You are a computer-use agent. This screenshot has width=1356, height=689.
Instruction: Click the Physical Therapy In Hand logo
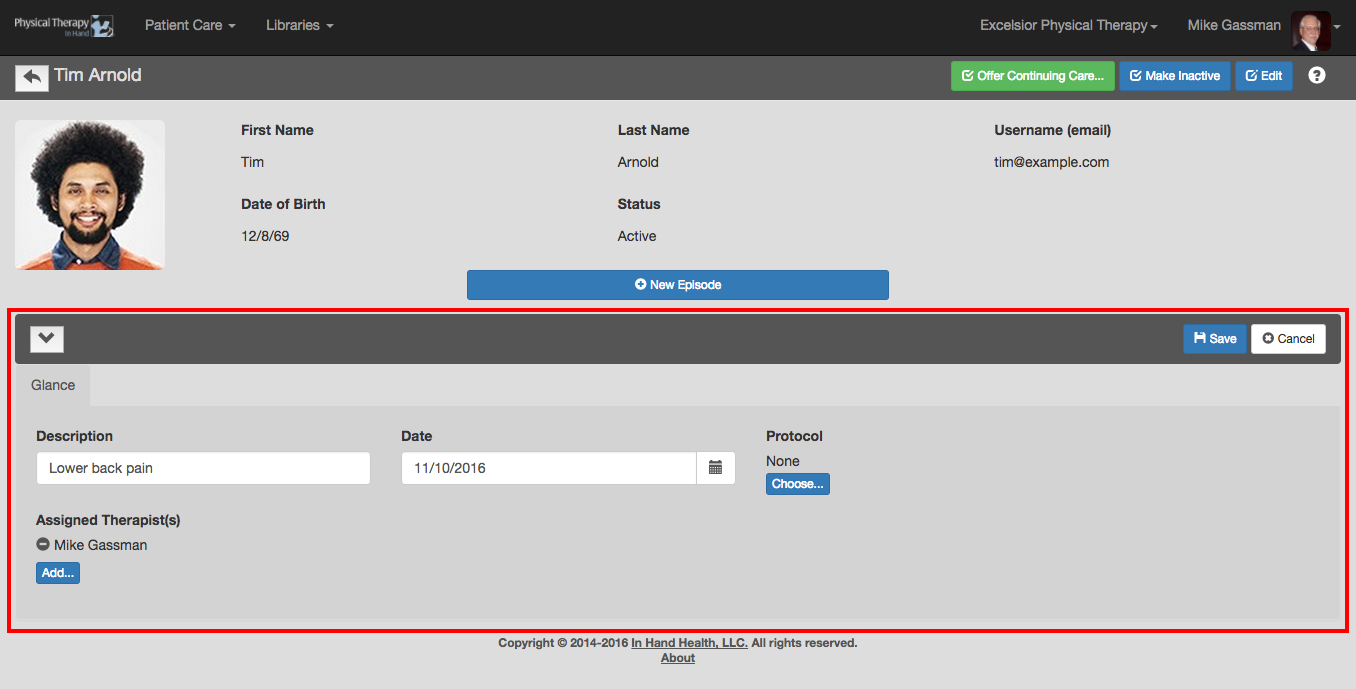click(x=63, y=26)
